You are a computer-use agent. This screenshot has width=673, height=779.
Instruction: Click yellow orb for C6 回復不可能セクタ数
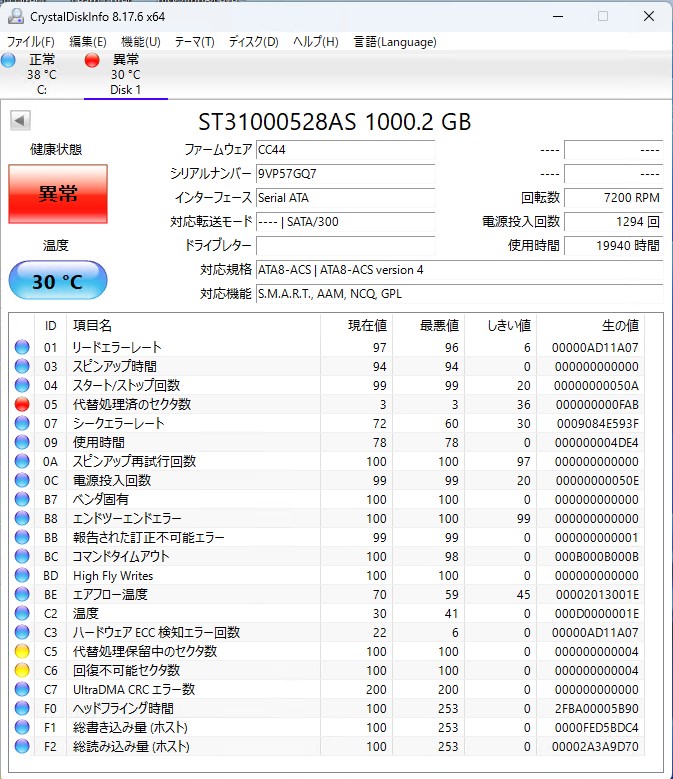pos(22,670)
